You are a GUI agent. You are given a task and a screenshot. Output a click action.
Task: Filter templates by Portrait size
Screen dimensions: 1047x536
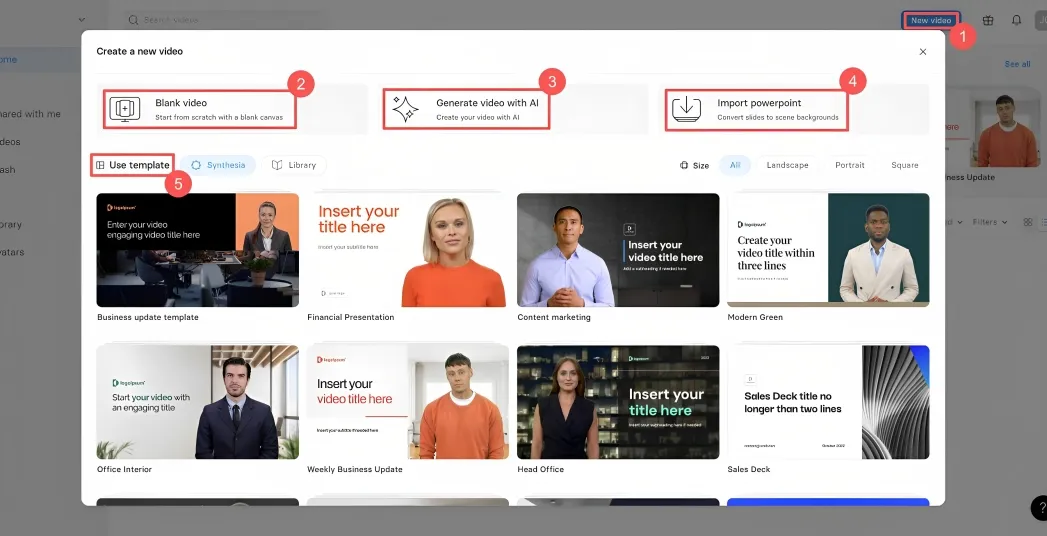[x=849, y=165]
